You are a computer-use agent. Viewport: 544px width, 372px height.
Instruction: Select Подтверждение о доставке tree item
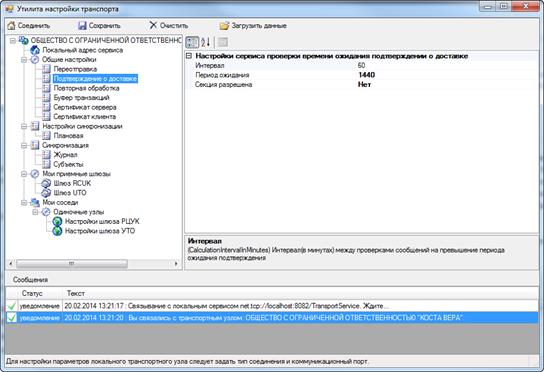(95, 79)
